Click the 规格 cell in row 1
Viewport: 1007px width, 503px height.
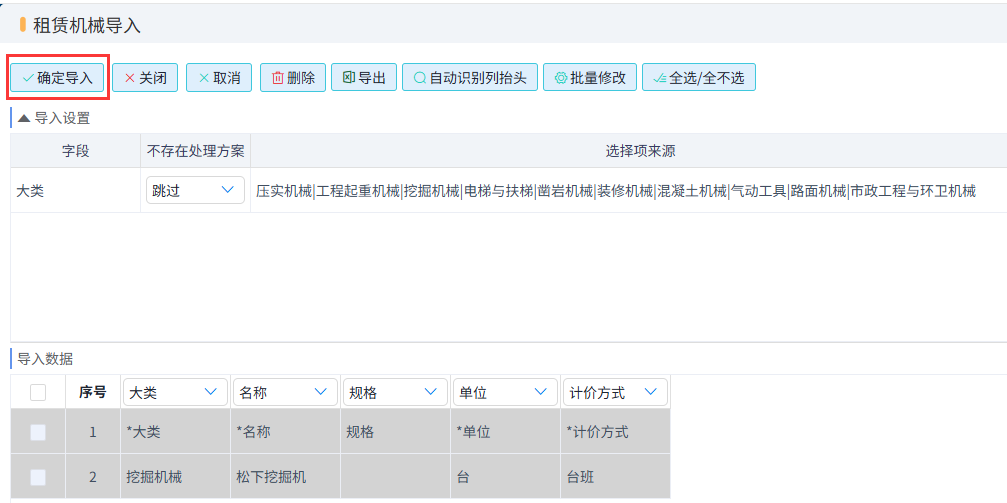tap(395, 432)
